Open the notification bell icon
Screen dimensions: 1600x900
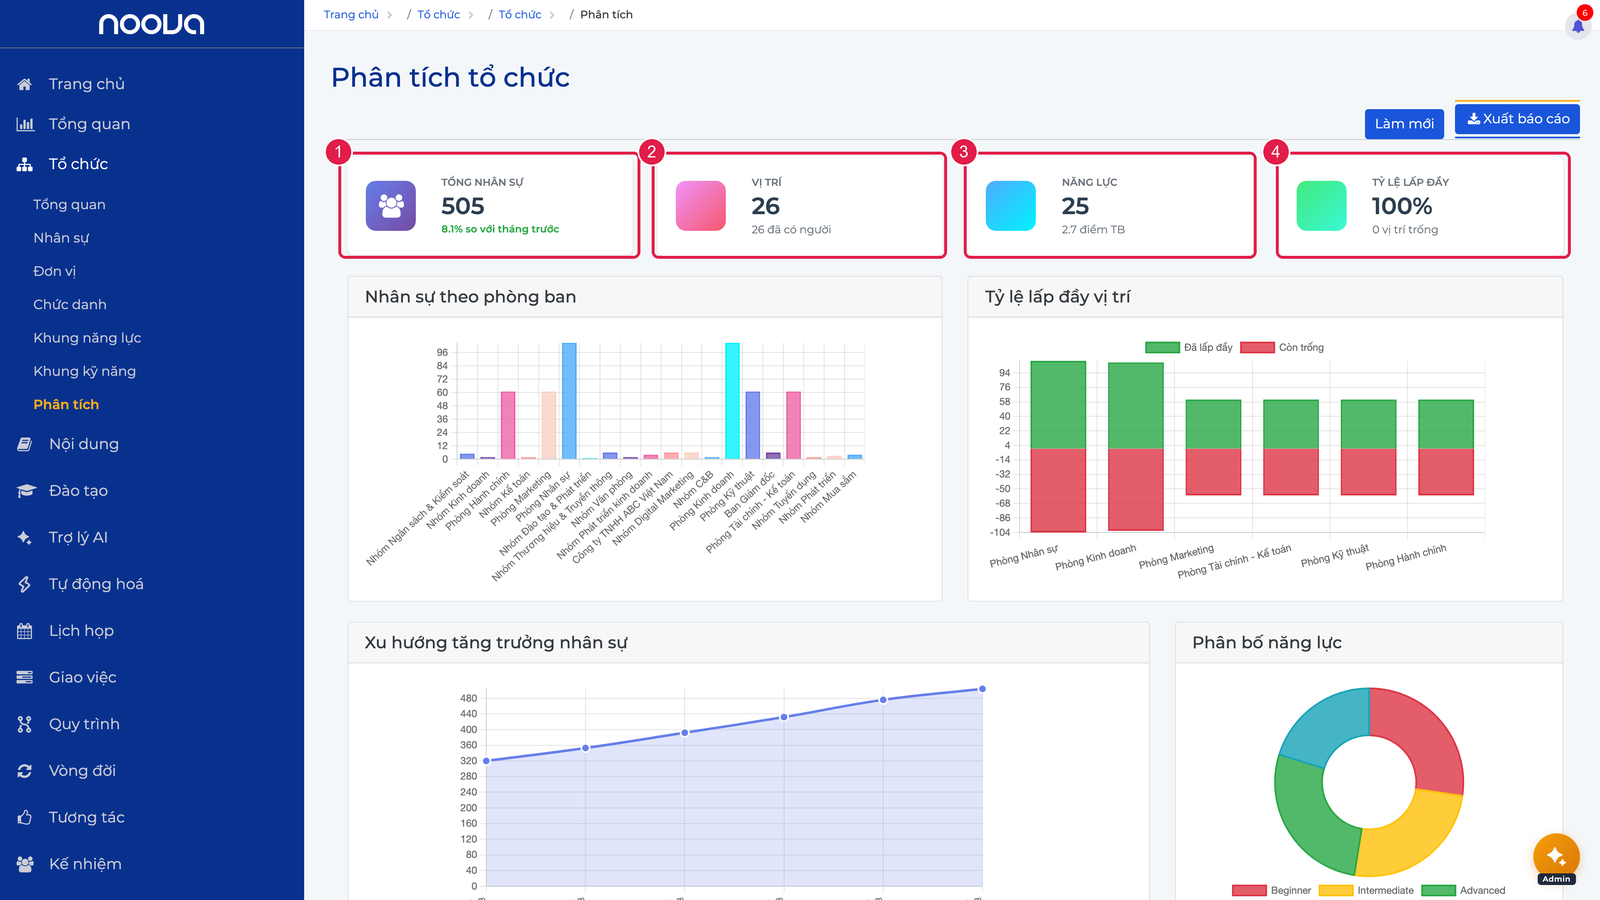[1578, 26]
